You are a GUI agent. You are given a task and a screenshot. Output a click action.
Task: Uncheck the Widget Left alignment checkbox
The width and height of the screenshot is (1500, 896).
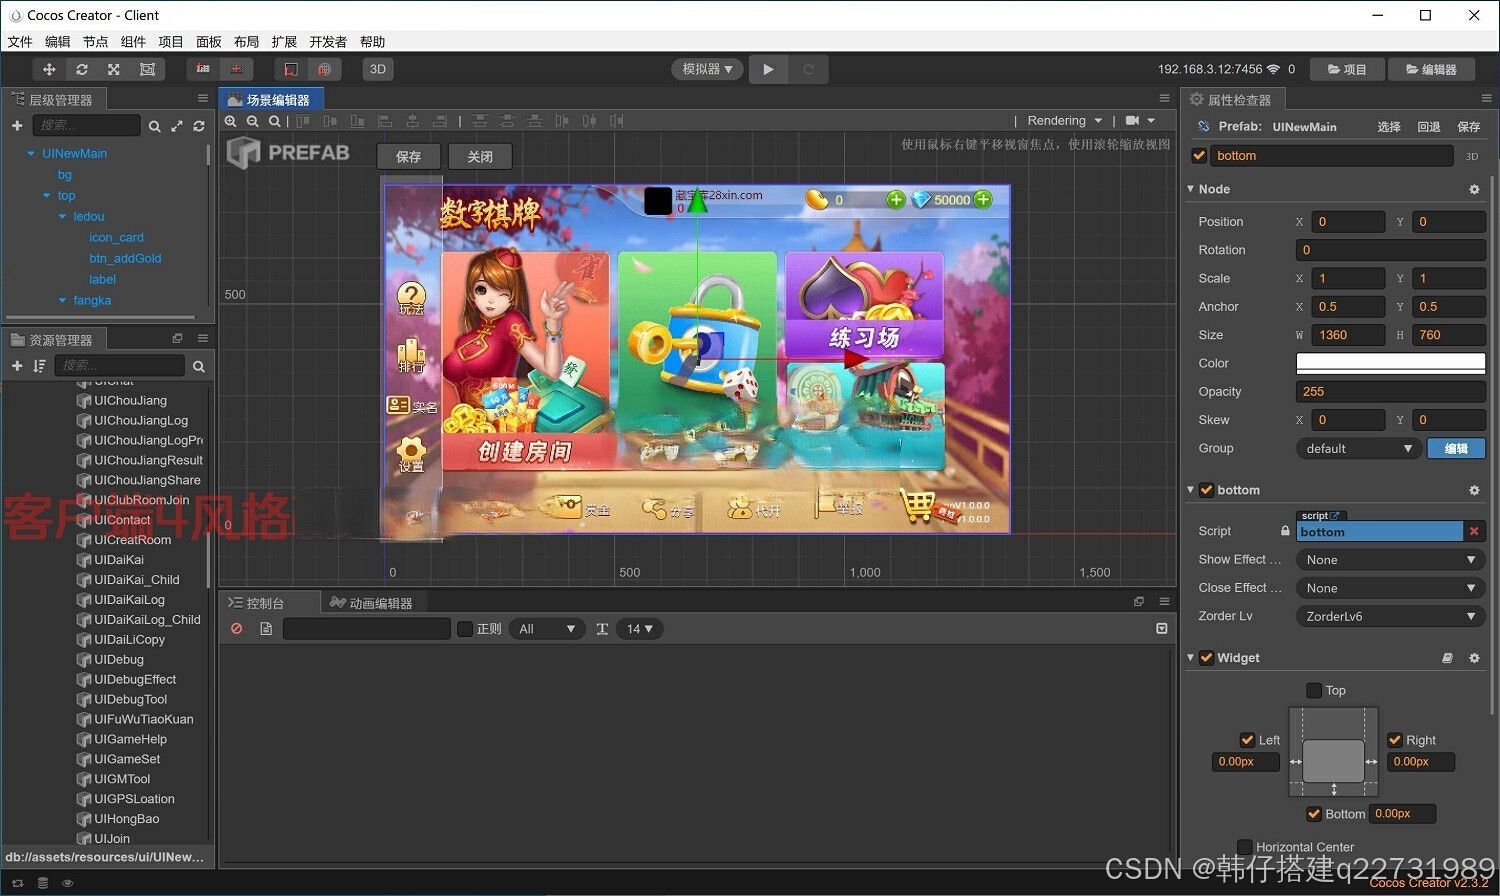(x=1247, y=740)
